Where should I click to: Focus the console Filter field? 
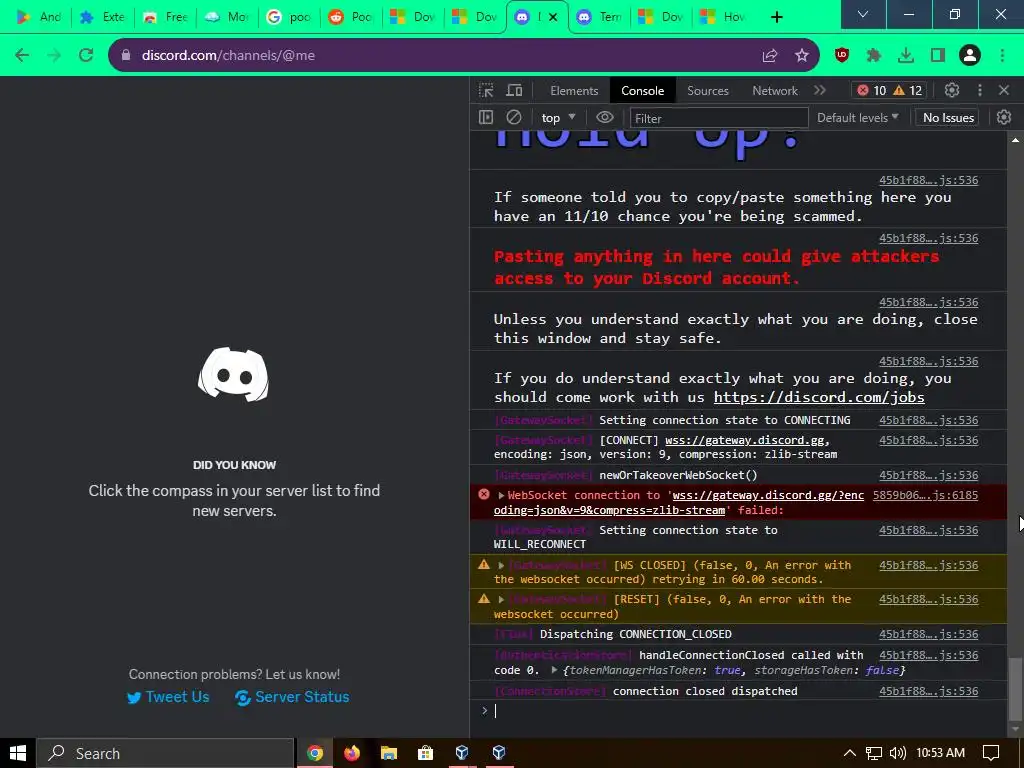point(718,118)
